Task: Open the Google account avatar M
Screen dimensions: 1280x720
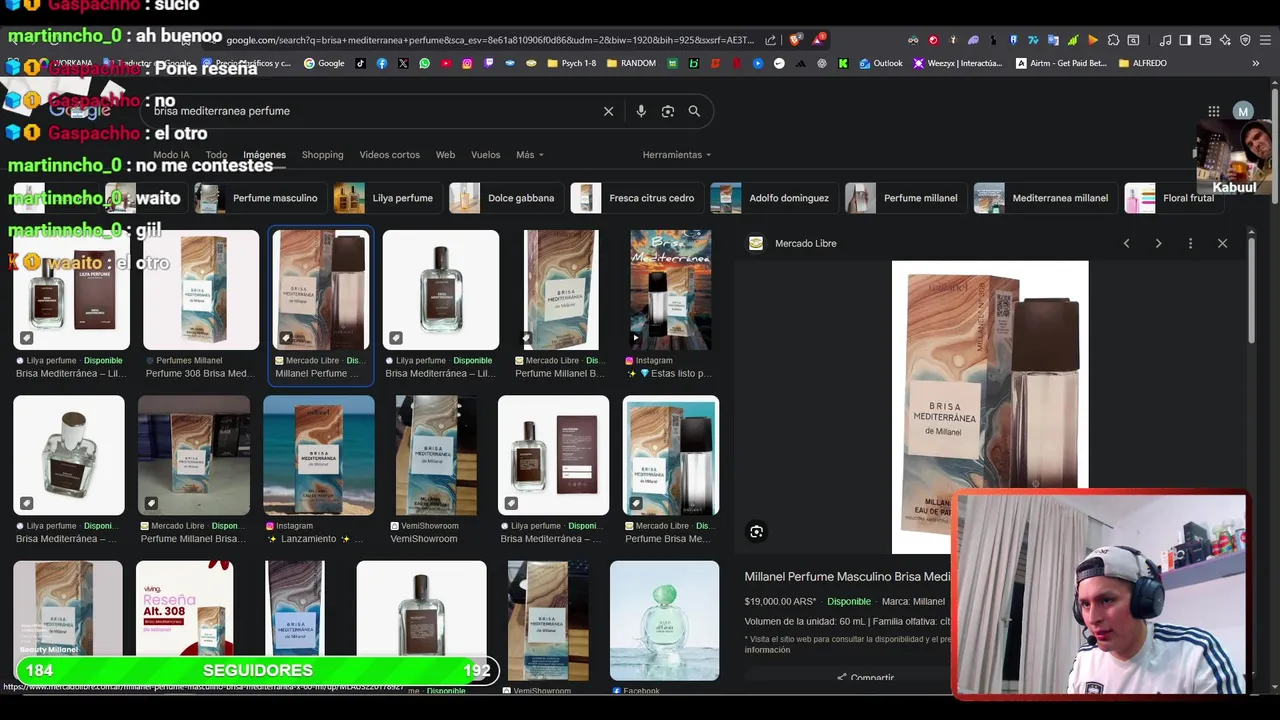Action: point(1243,111)
